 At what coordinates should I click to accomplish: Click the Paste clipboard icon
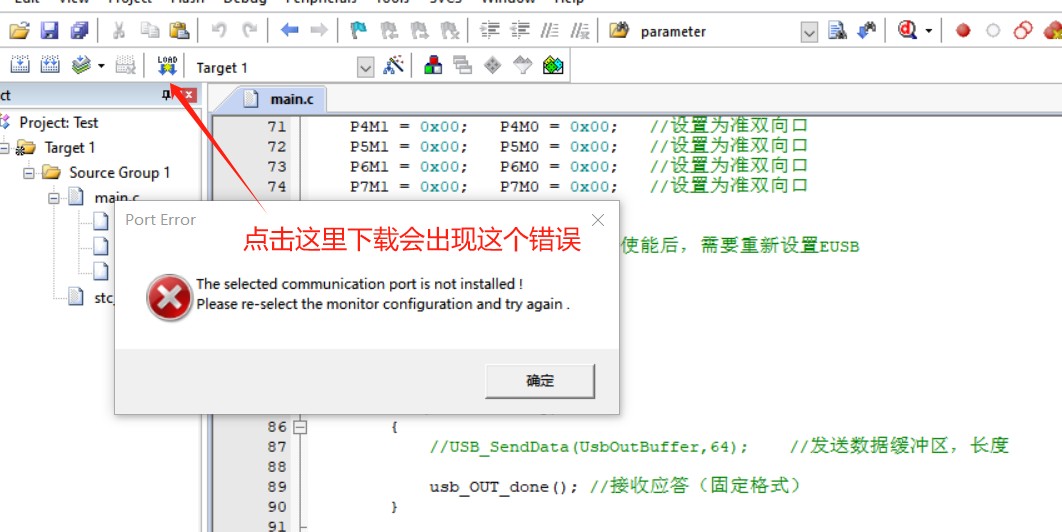[x=179, y=30]
